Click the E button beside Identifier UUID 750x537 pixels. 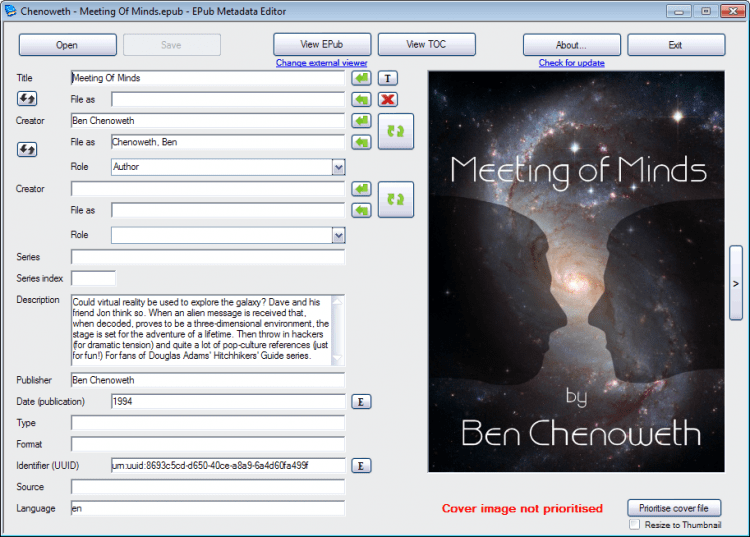pos(361,465)
